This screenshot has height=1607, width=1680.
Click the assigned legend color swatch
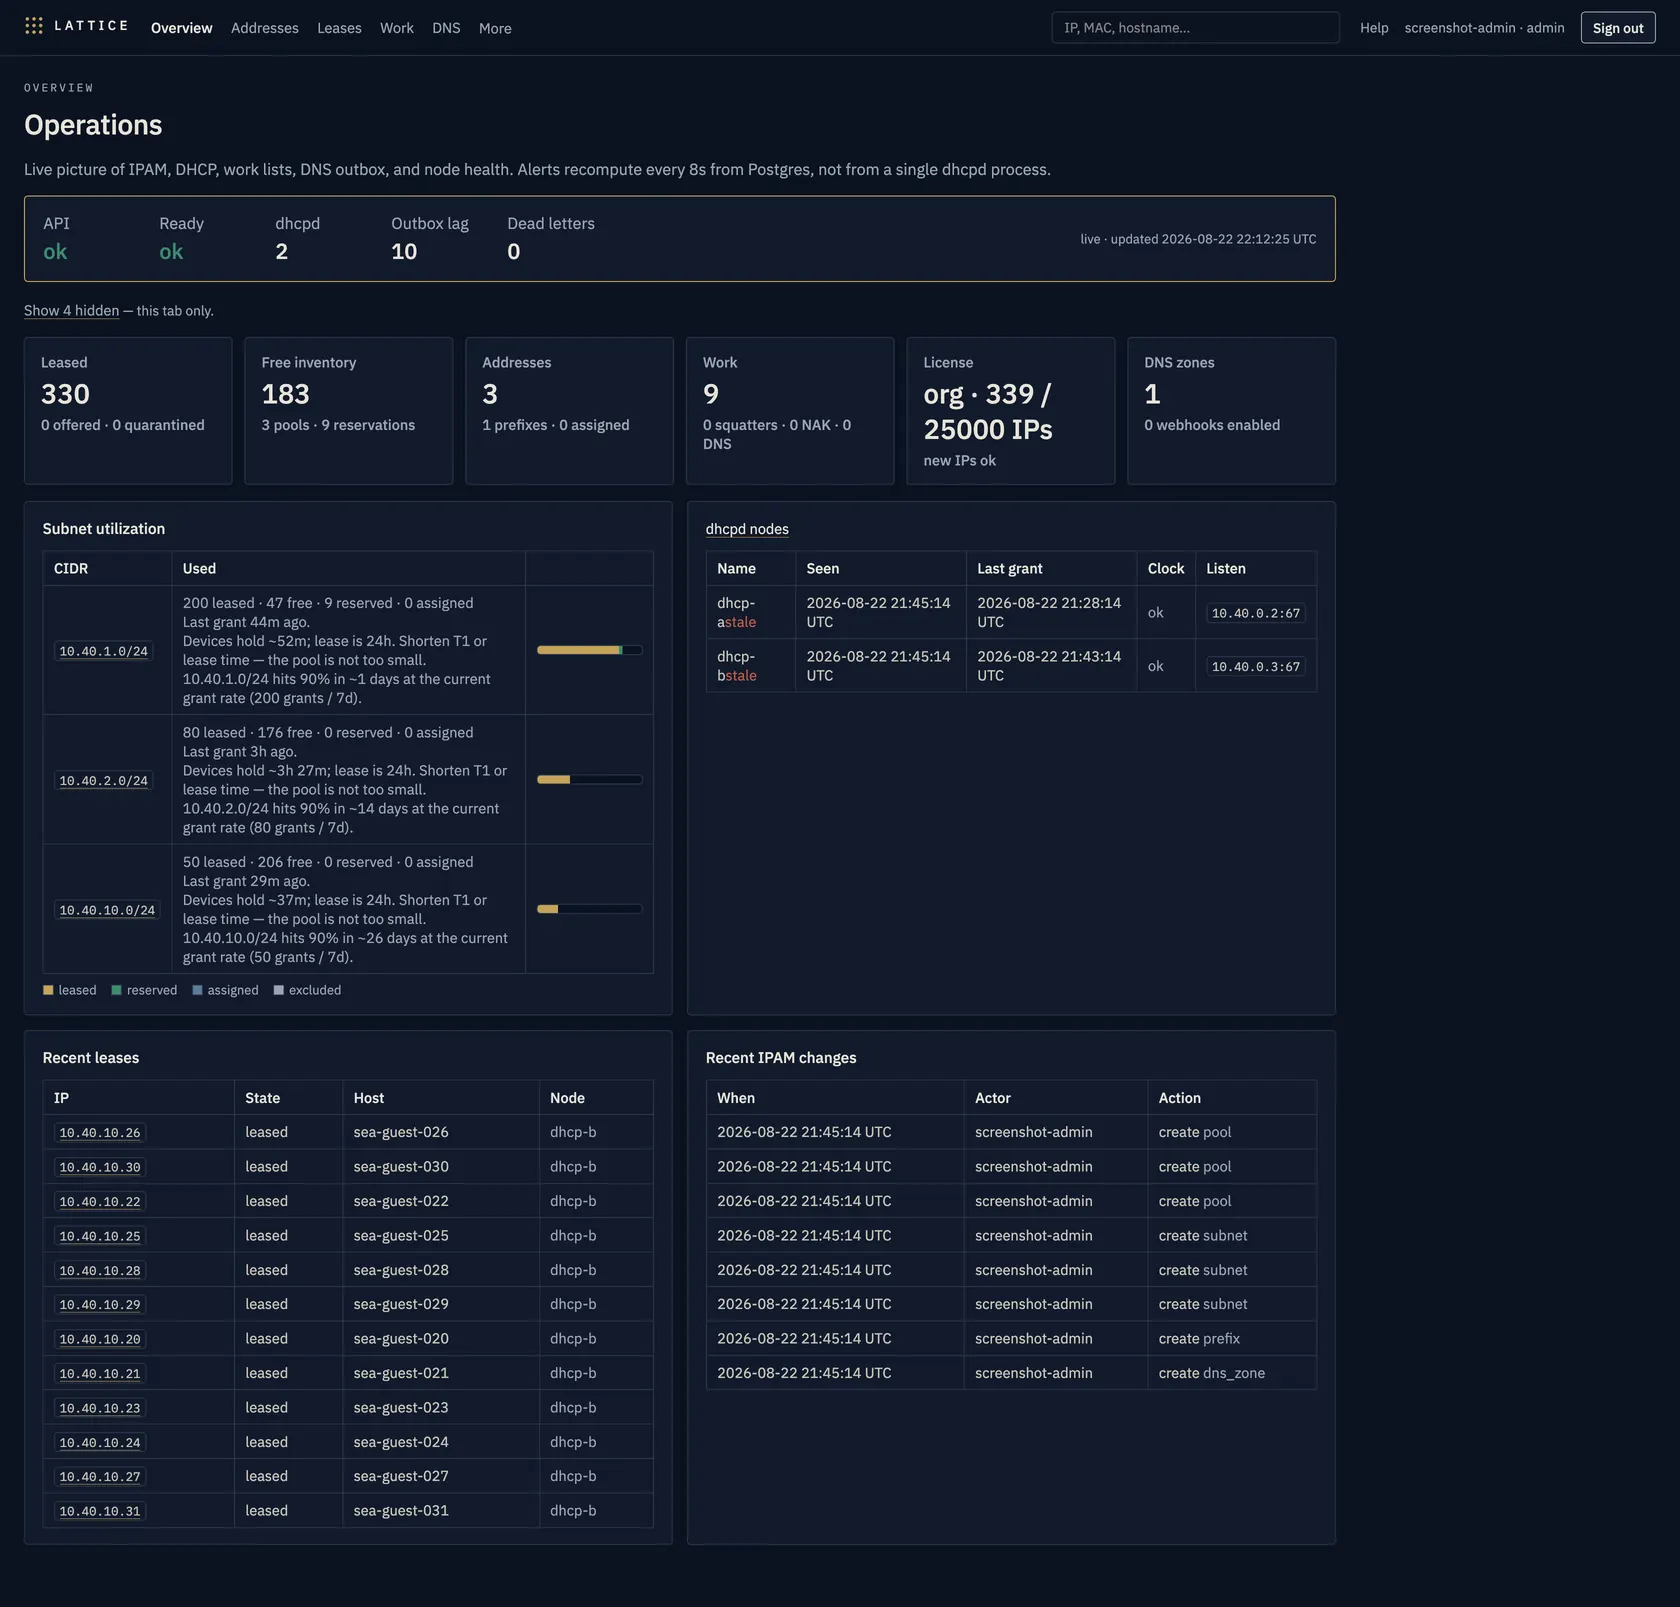pyautogui.click(x=197, y=990)
